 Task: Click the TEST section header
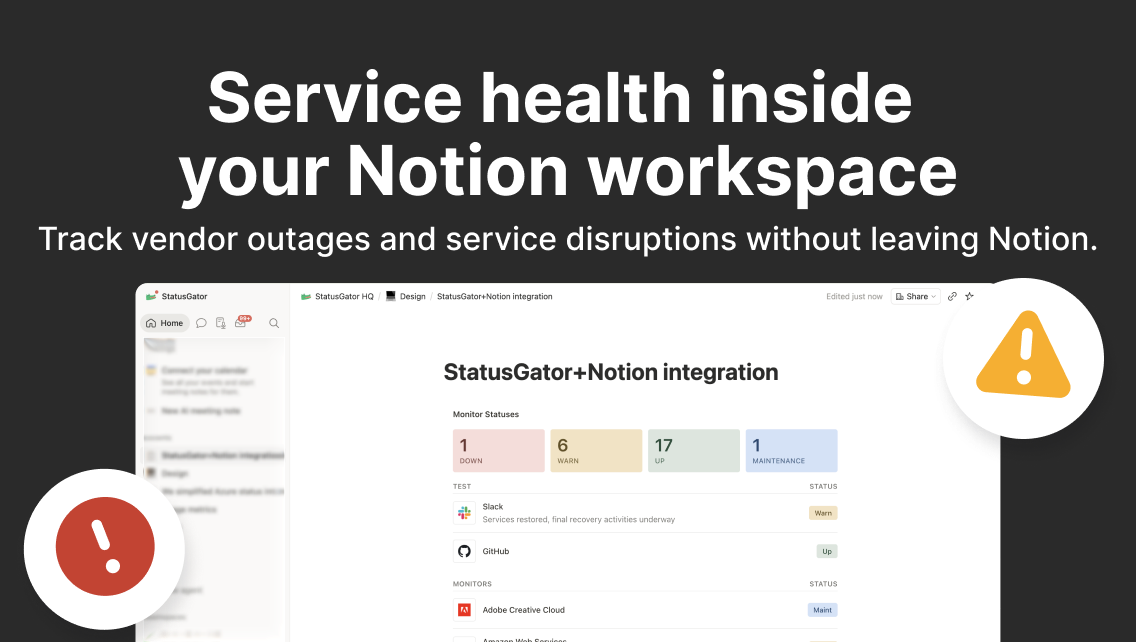point(462,486)
